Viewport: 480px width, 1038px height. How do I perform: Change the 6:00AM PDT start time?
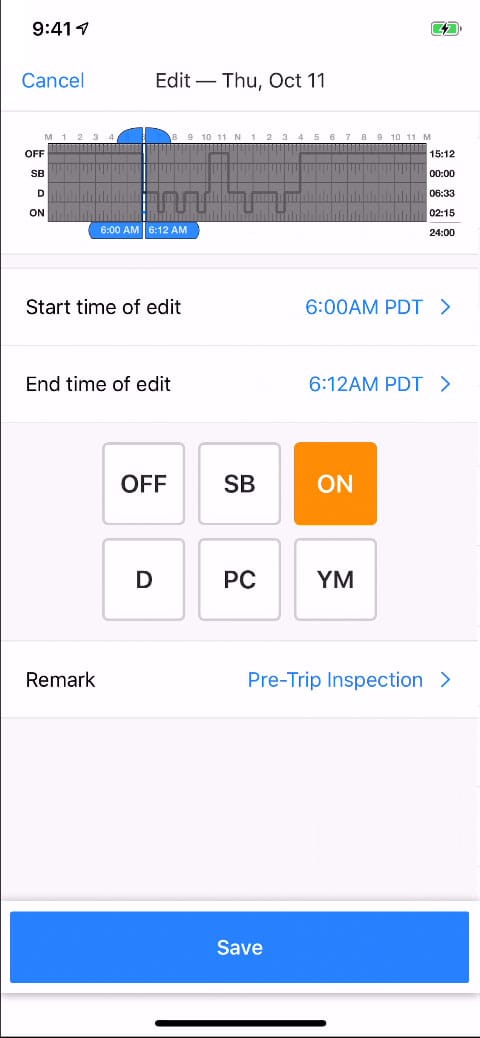pos(363,307)
